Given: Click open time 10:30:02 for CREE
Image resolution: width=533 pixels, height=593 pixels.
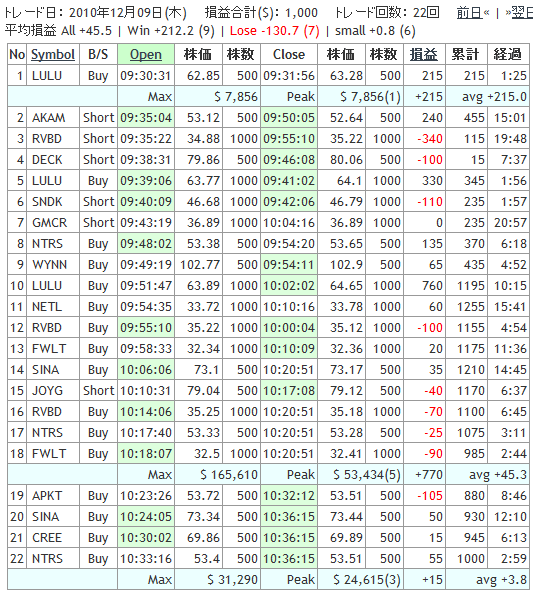Looking at the screenshot, I should 146,538.
